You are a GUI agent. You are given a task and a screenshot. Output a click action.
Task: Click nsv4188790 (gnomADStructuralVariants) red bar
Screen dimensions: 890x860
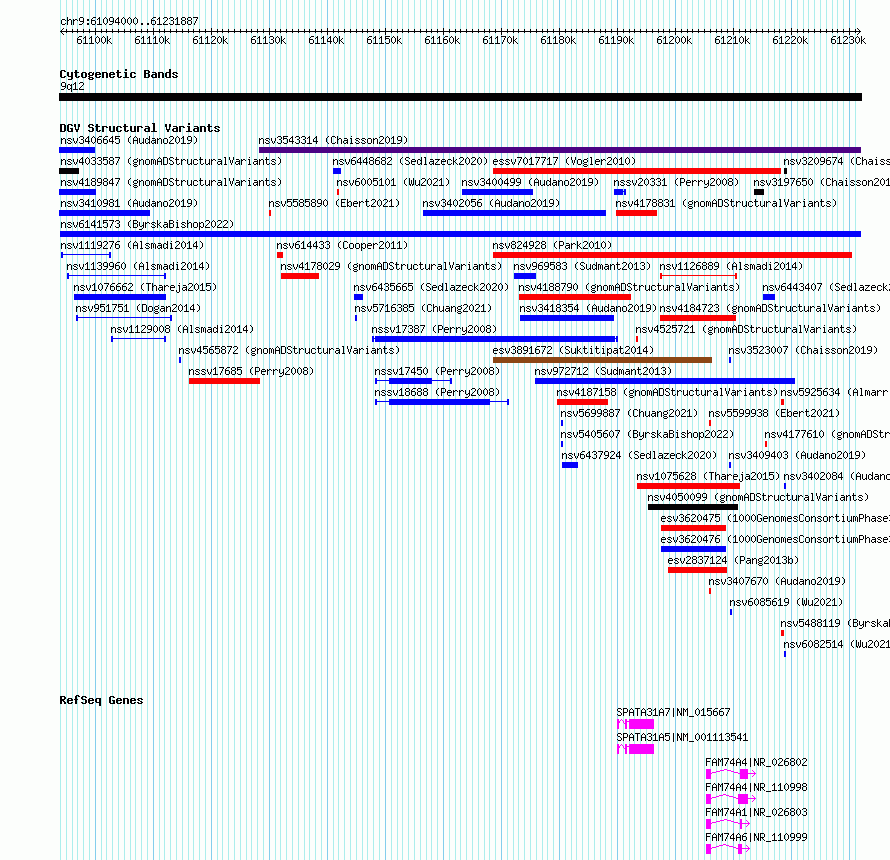pyautogui.click(x=574, y=297)
